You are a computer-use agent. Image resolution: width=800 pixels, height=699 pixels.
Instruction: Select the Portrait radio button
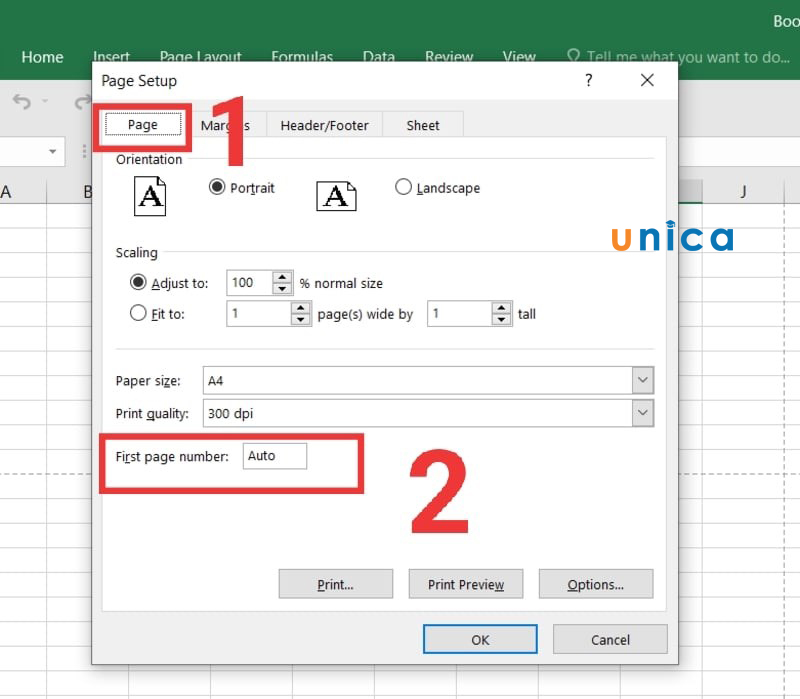coord(217,187)
